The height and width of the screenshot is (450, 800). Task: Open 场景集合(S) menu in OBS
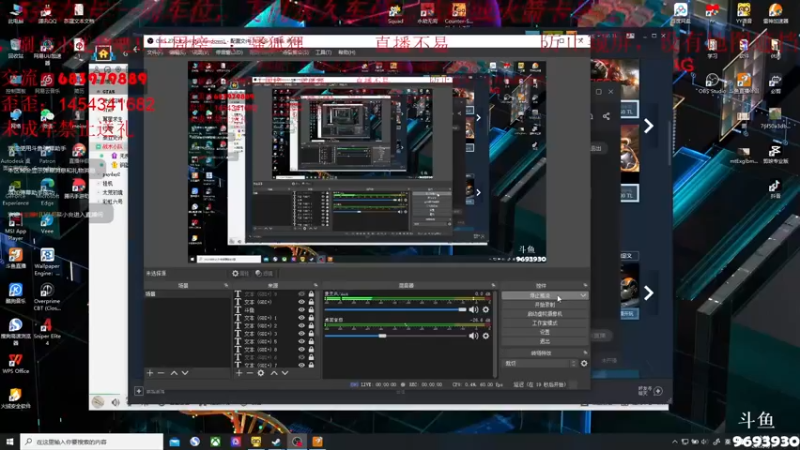click(295, 53)
